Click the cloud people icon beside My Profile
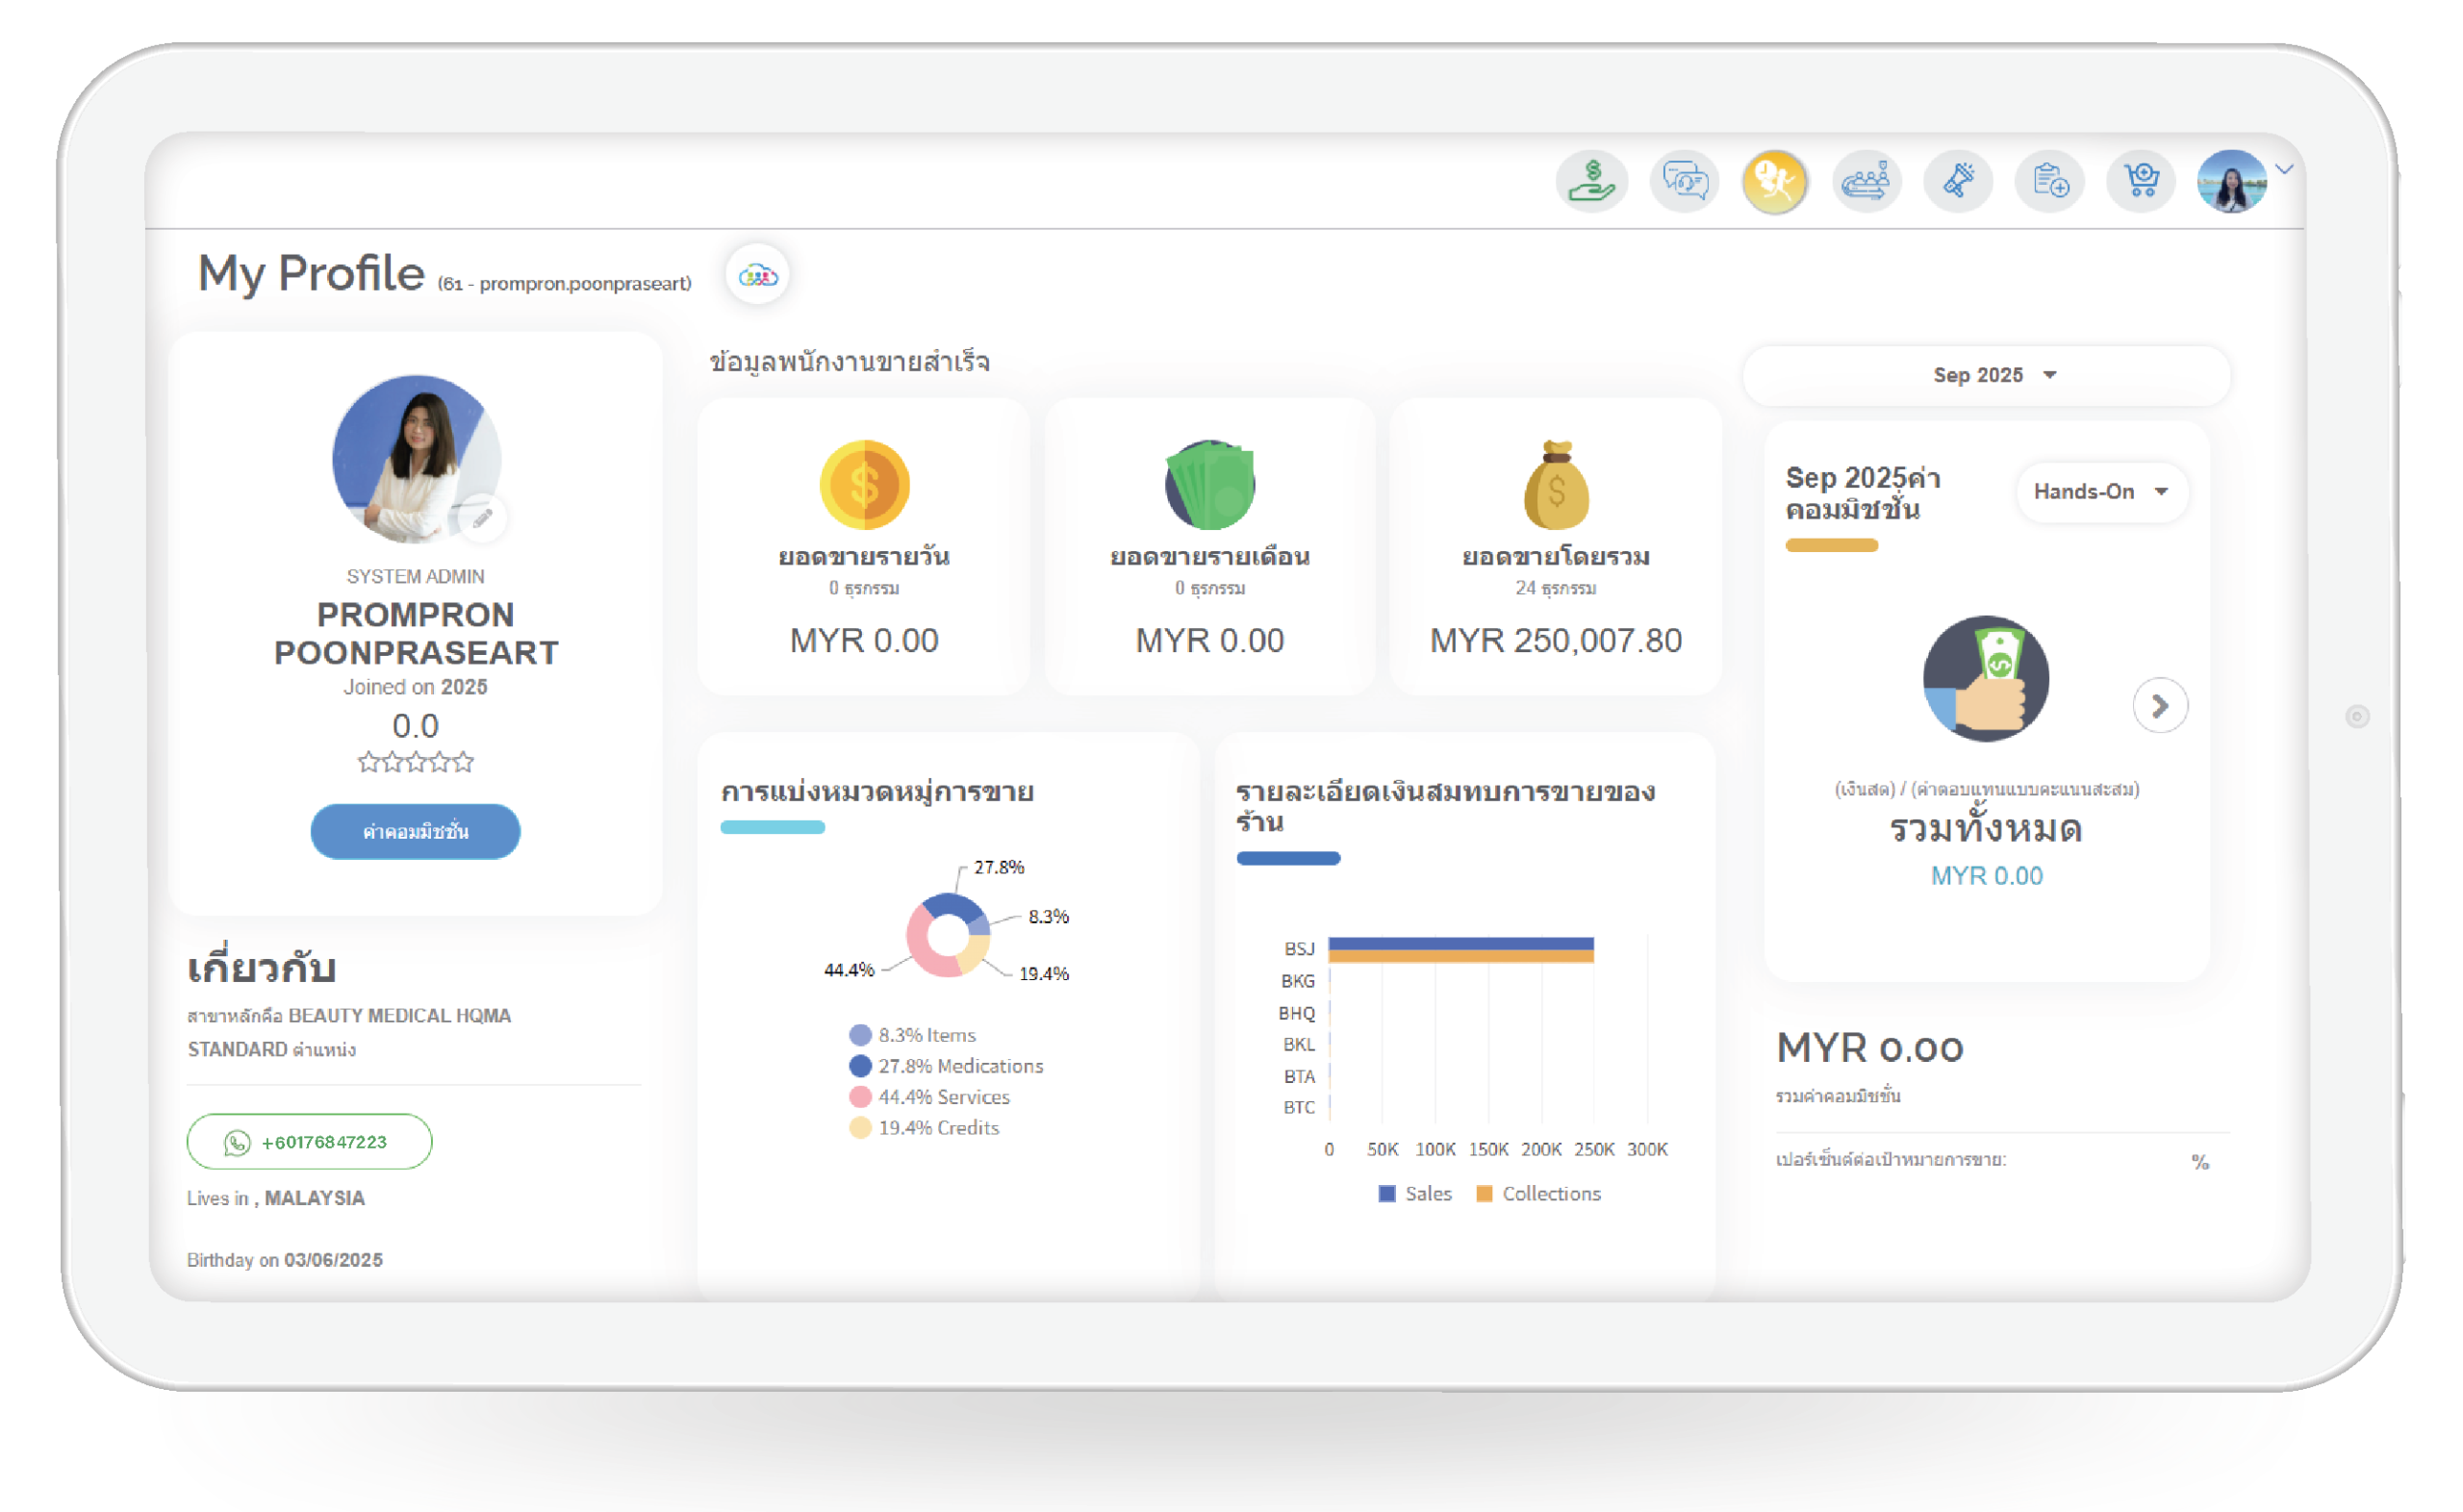The width and height of the screenshot is (2463, 1512). click(757, 275)
